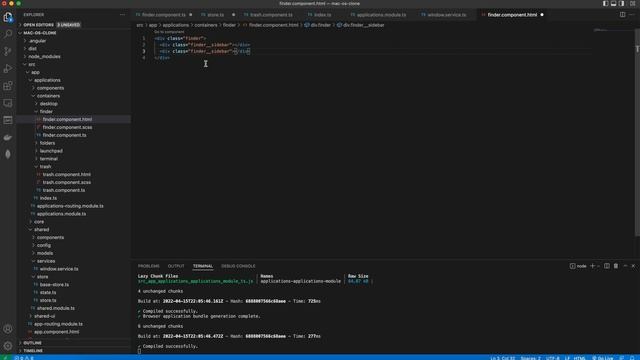The height and width of the screenshot is (360, 640).
Task: Collapse the applications folder
Action: pyautogui.click(x=47, y=80)
